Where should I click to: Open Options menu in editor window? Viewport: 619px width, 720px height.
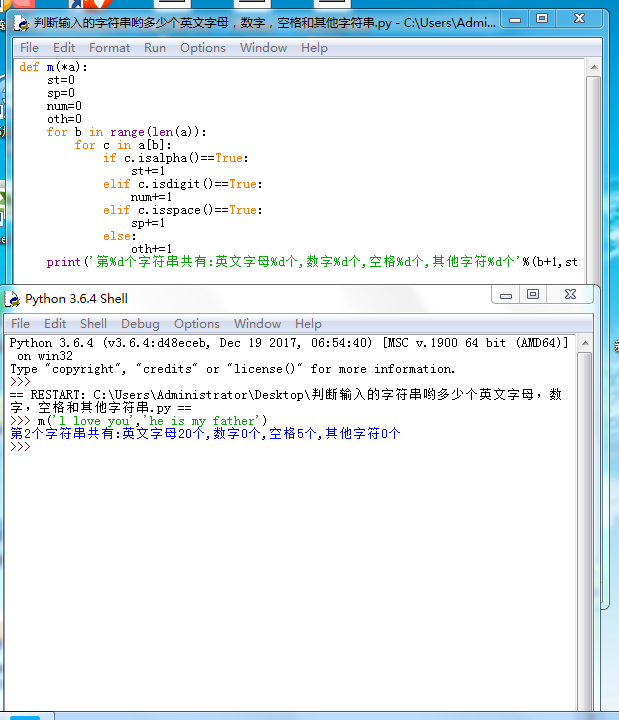[x=203, y=48]
